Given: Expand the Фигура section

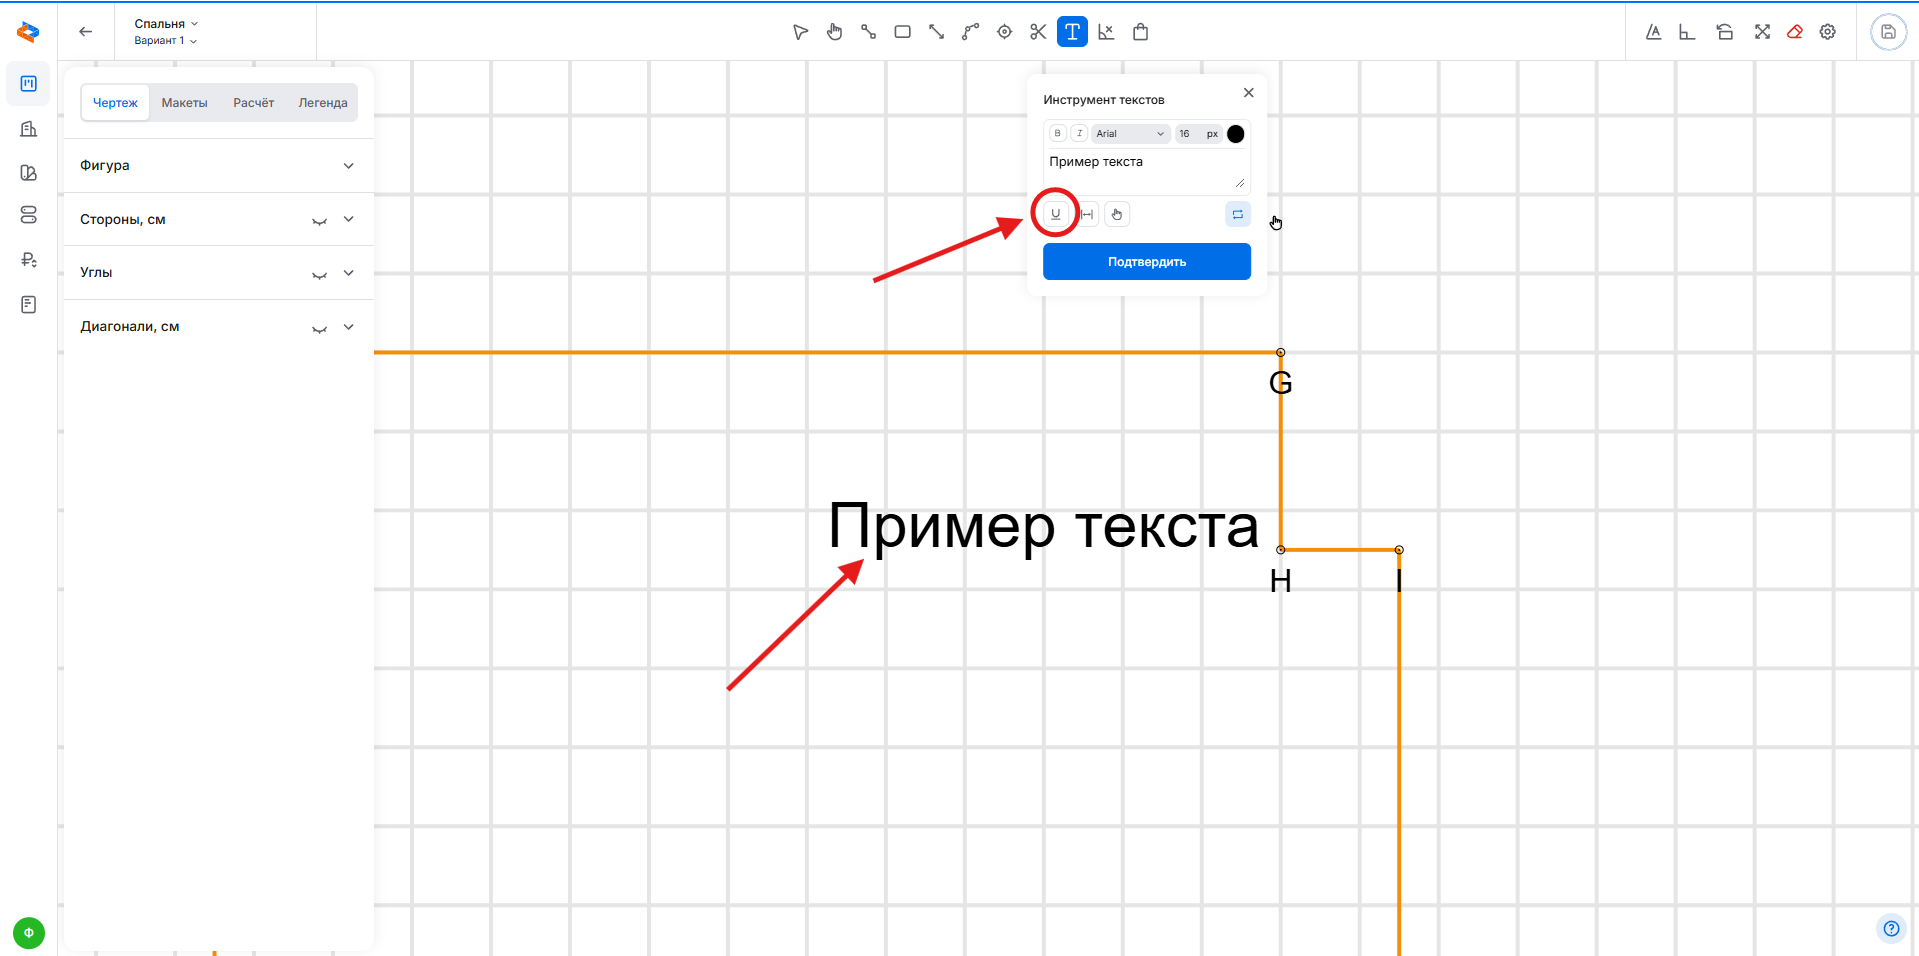Looking at the screenshot, I should [x=348, y=166].
